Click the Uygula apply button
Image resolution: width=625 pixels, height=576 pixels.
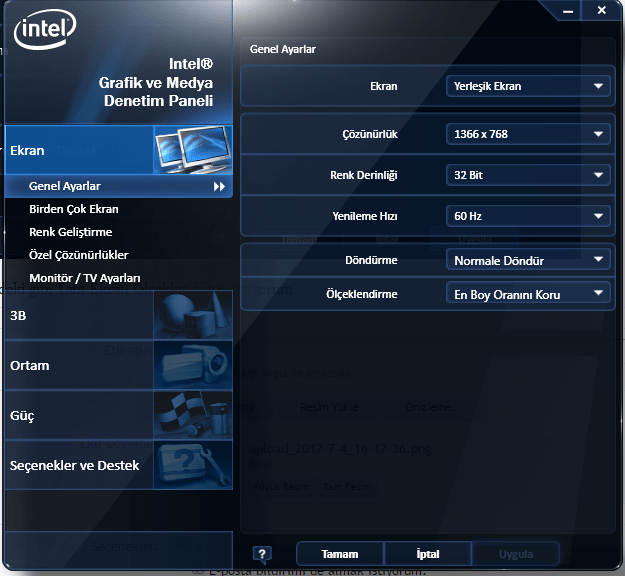pyautogui.click(x=516, y=554)
